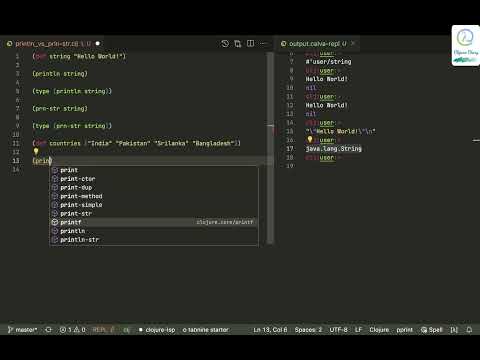480x360 pixels.
Task: Change file encoding via 'UTF-8'
Action: pos(338,330)
